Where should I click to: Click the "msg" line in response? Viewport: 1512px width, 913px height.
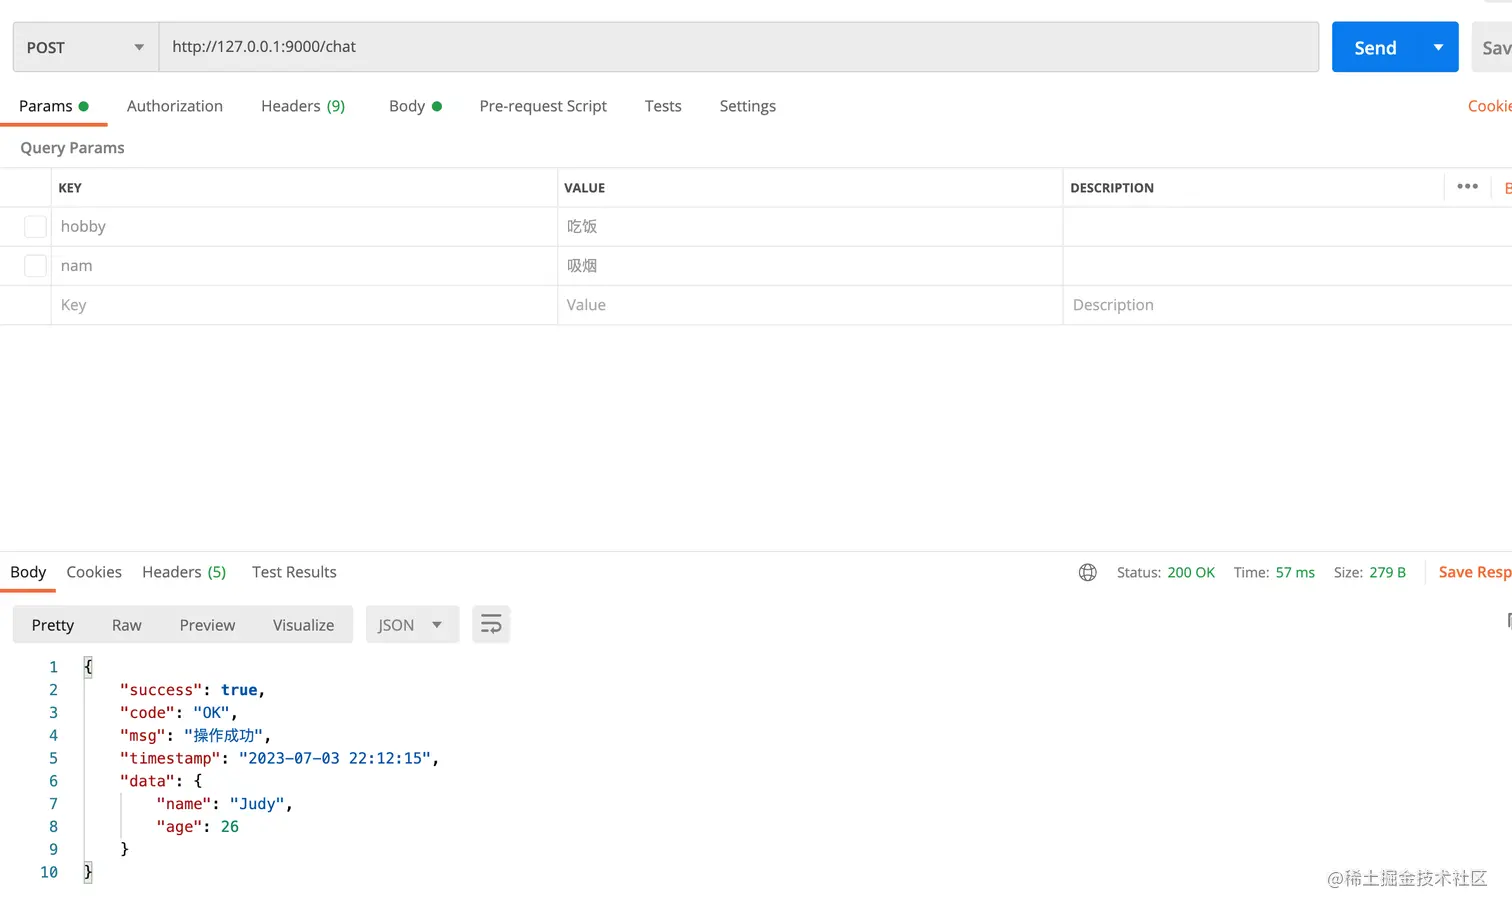point(195,736)
